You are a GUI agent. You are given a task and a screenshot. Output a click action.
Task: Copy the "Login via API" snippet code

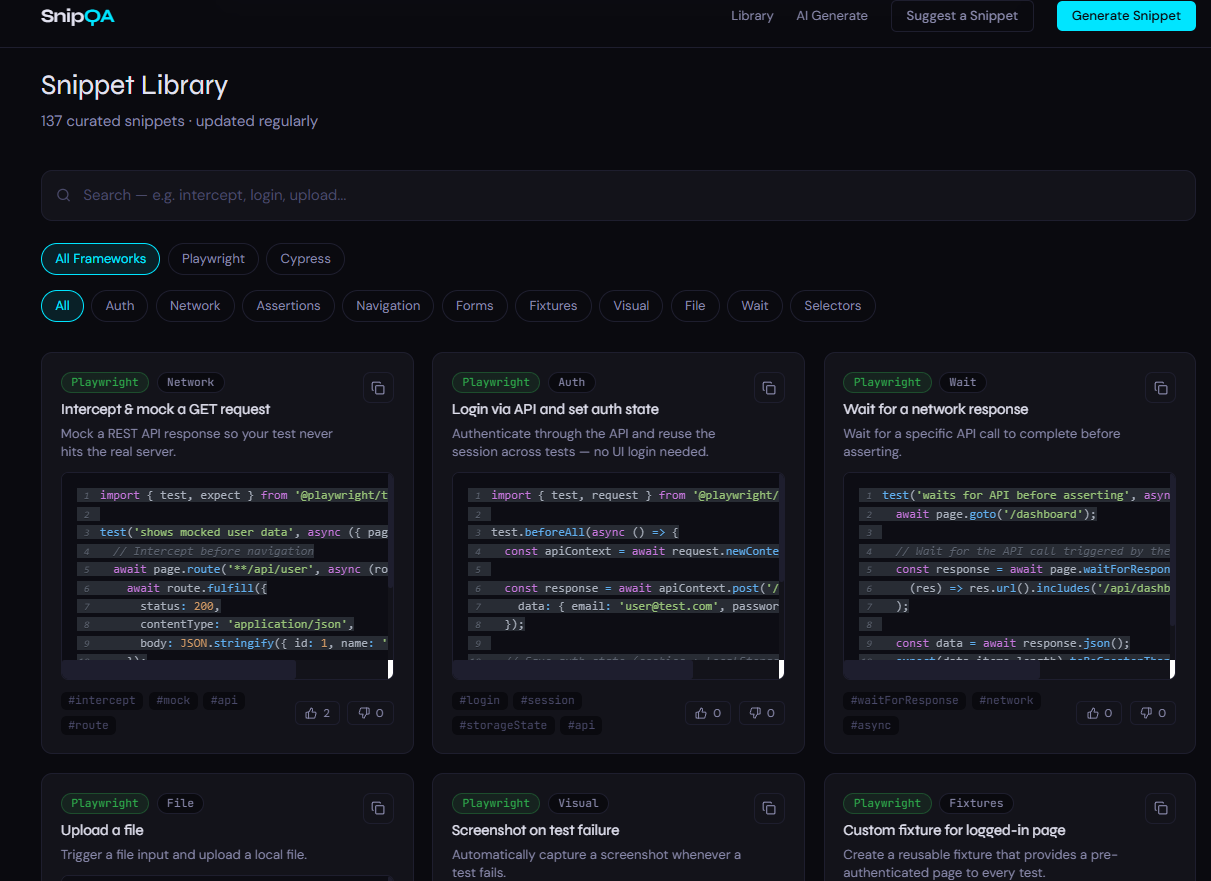[769, 388]
